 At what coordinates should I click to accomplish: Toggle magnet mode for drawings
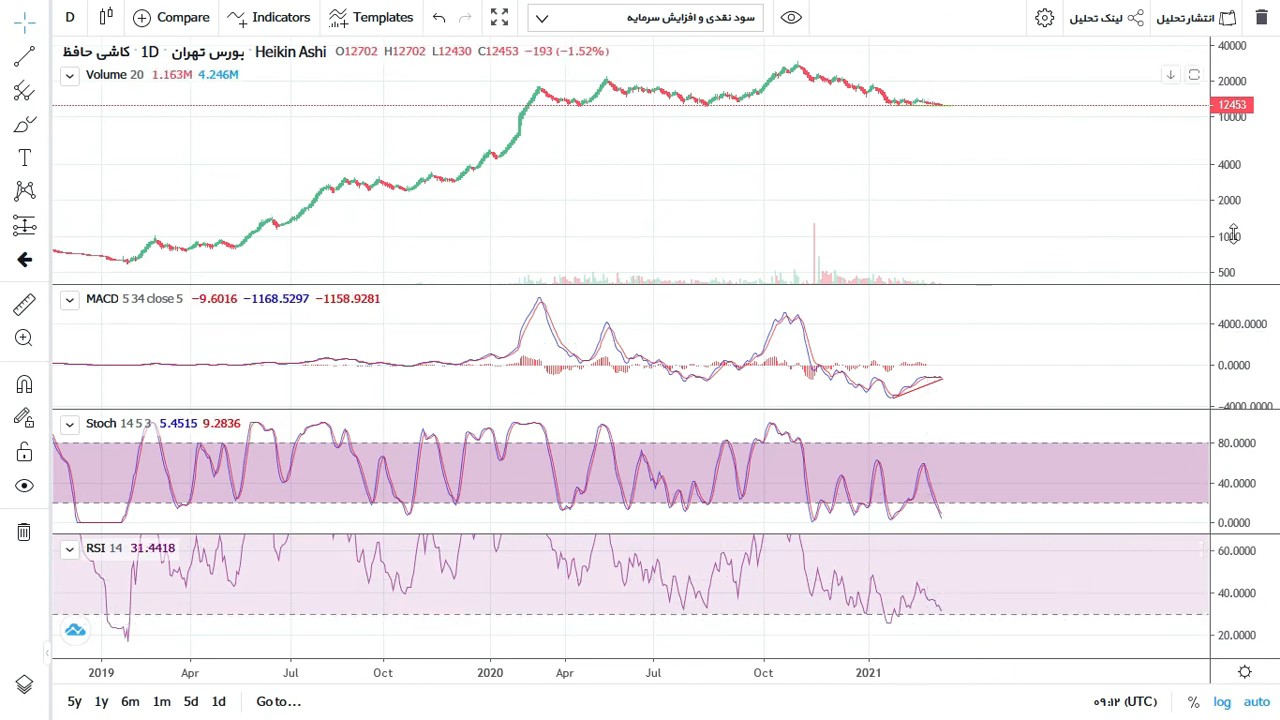tap(25, 385)
